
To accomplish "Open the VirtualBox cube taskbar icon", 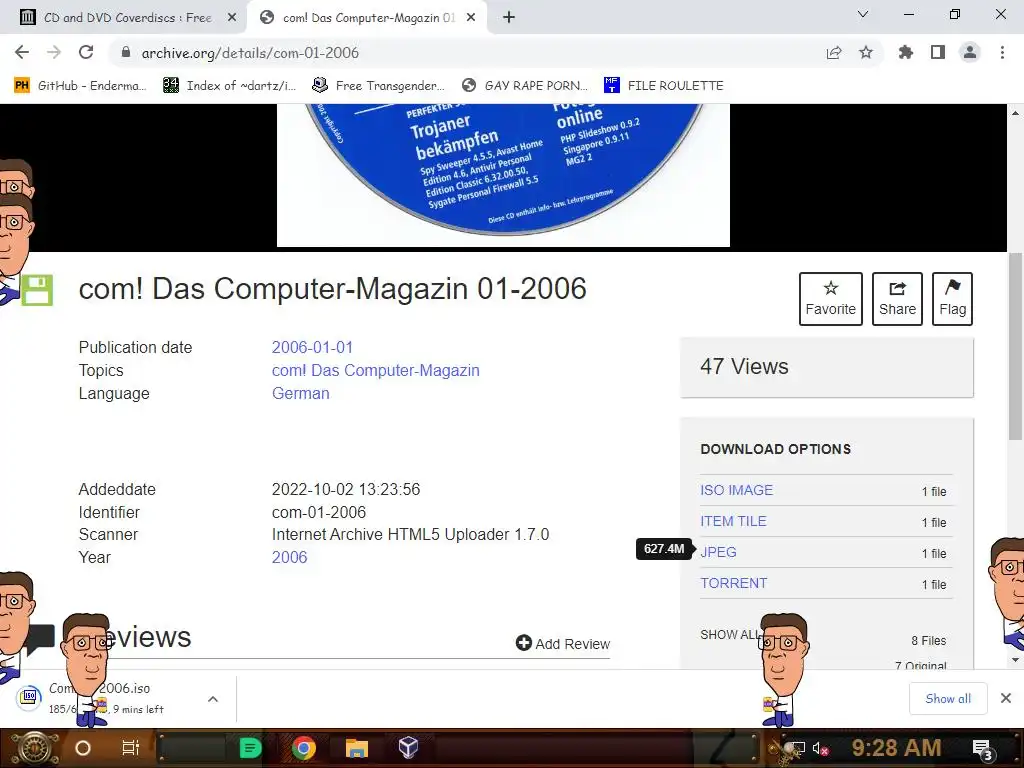I will [x=409, y=748].
